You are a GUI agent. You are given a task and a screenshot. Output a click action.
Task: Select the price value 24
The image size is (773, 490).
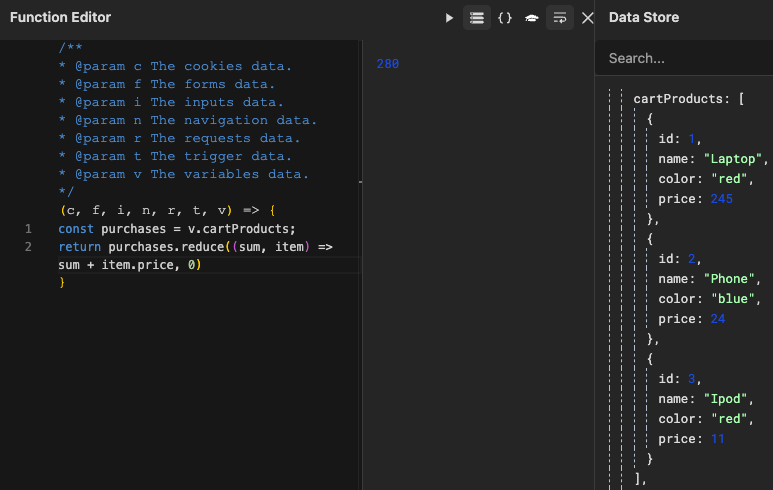(718, 319)
